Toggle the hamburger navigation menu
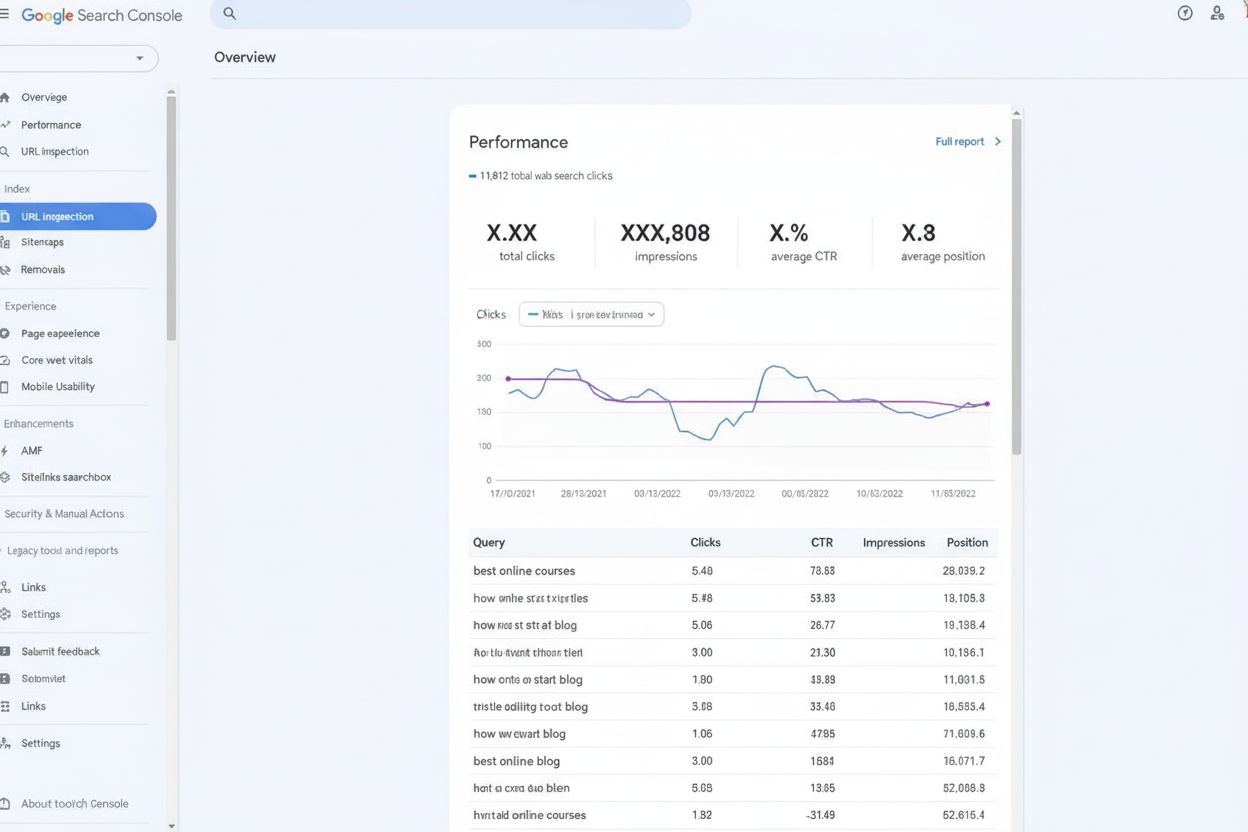The image size is (1248, 832). (x=4, y=15)
